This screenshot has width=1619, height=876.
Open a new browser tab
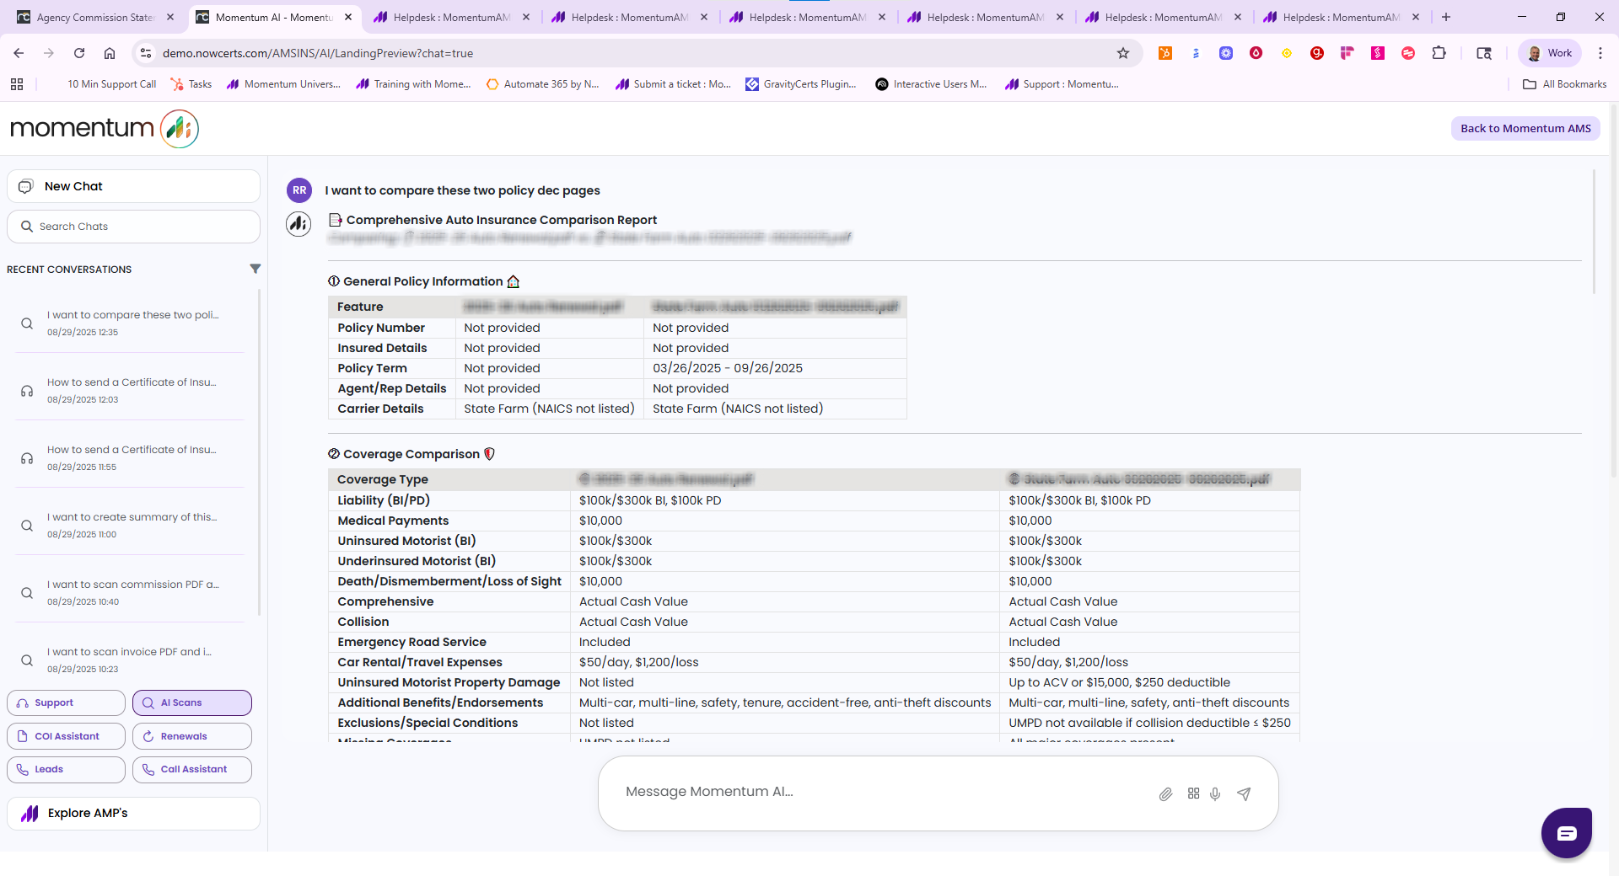pos(1446,17)
